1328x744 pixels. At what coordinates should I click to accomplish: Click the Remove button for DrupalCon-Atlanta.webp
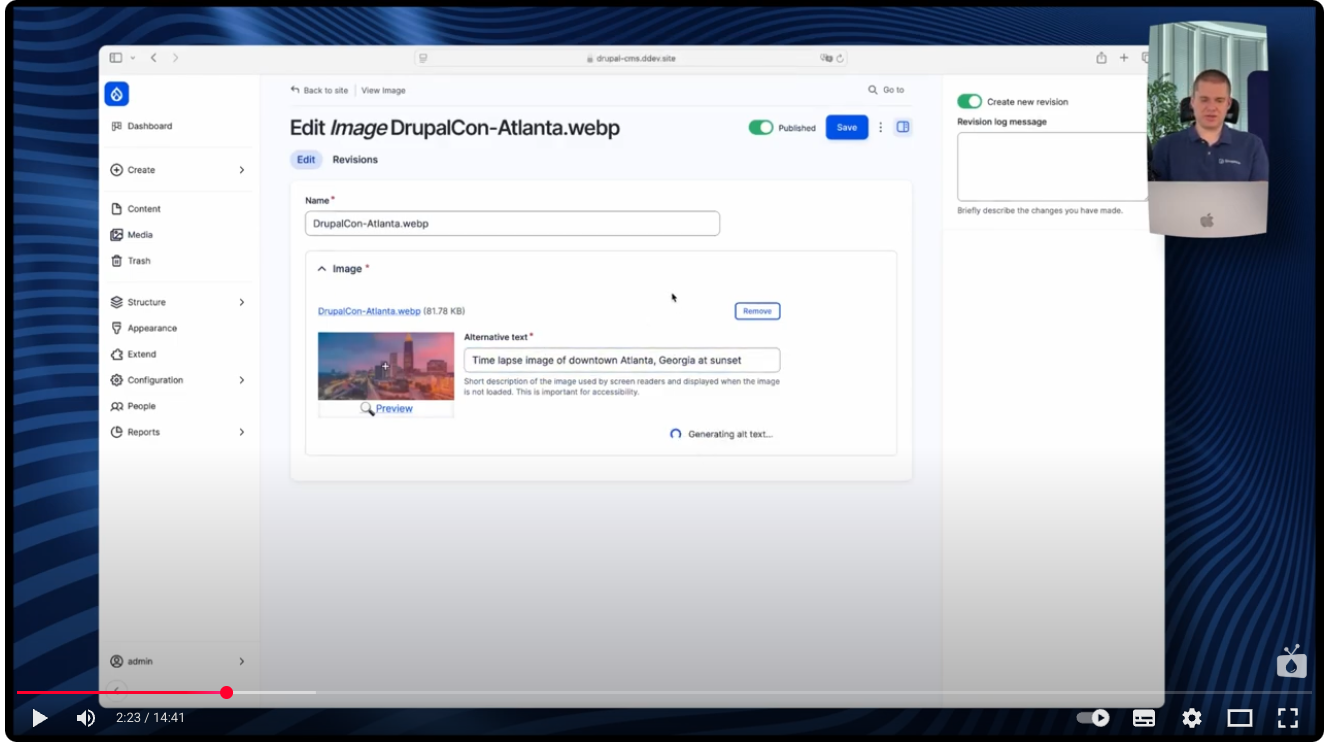(x=757, y=311)
